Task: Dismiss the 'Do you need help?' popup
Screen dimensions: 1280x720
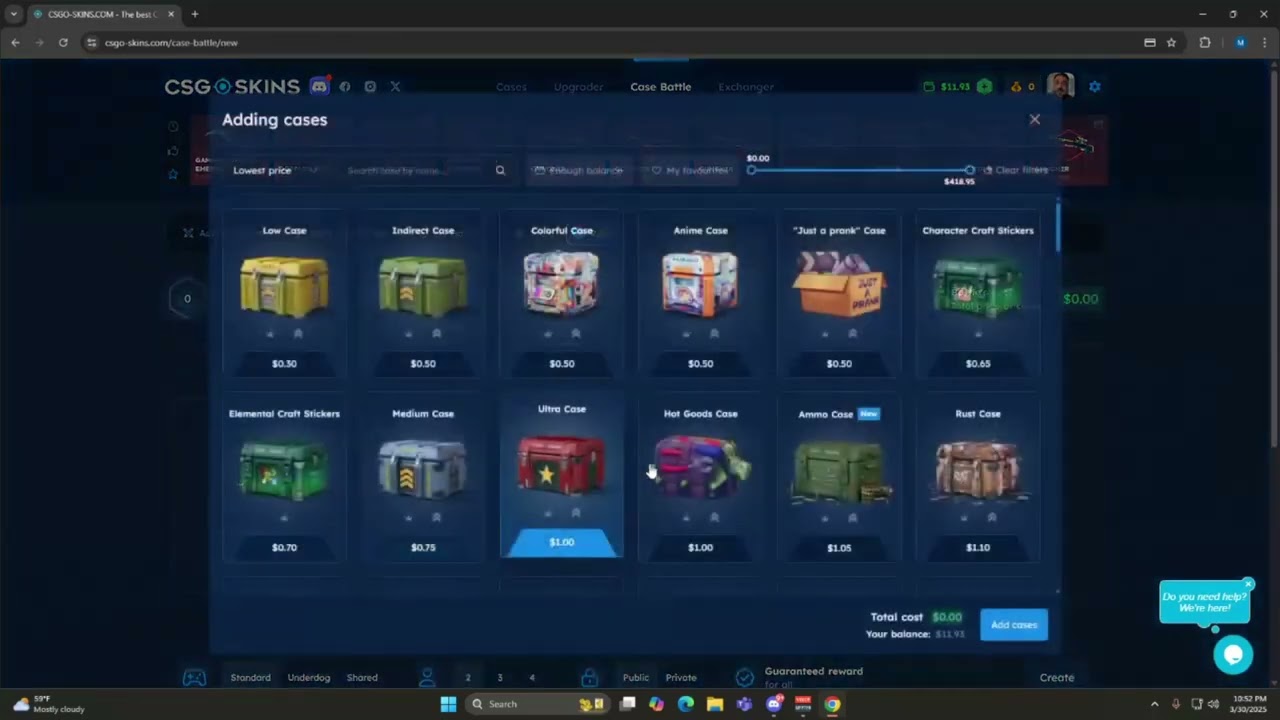Action: (1248, 584)
